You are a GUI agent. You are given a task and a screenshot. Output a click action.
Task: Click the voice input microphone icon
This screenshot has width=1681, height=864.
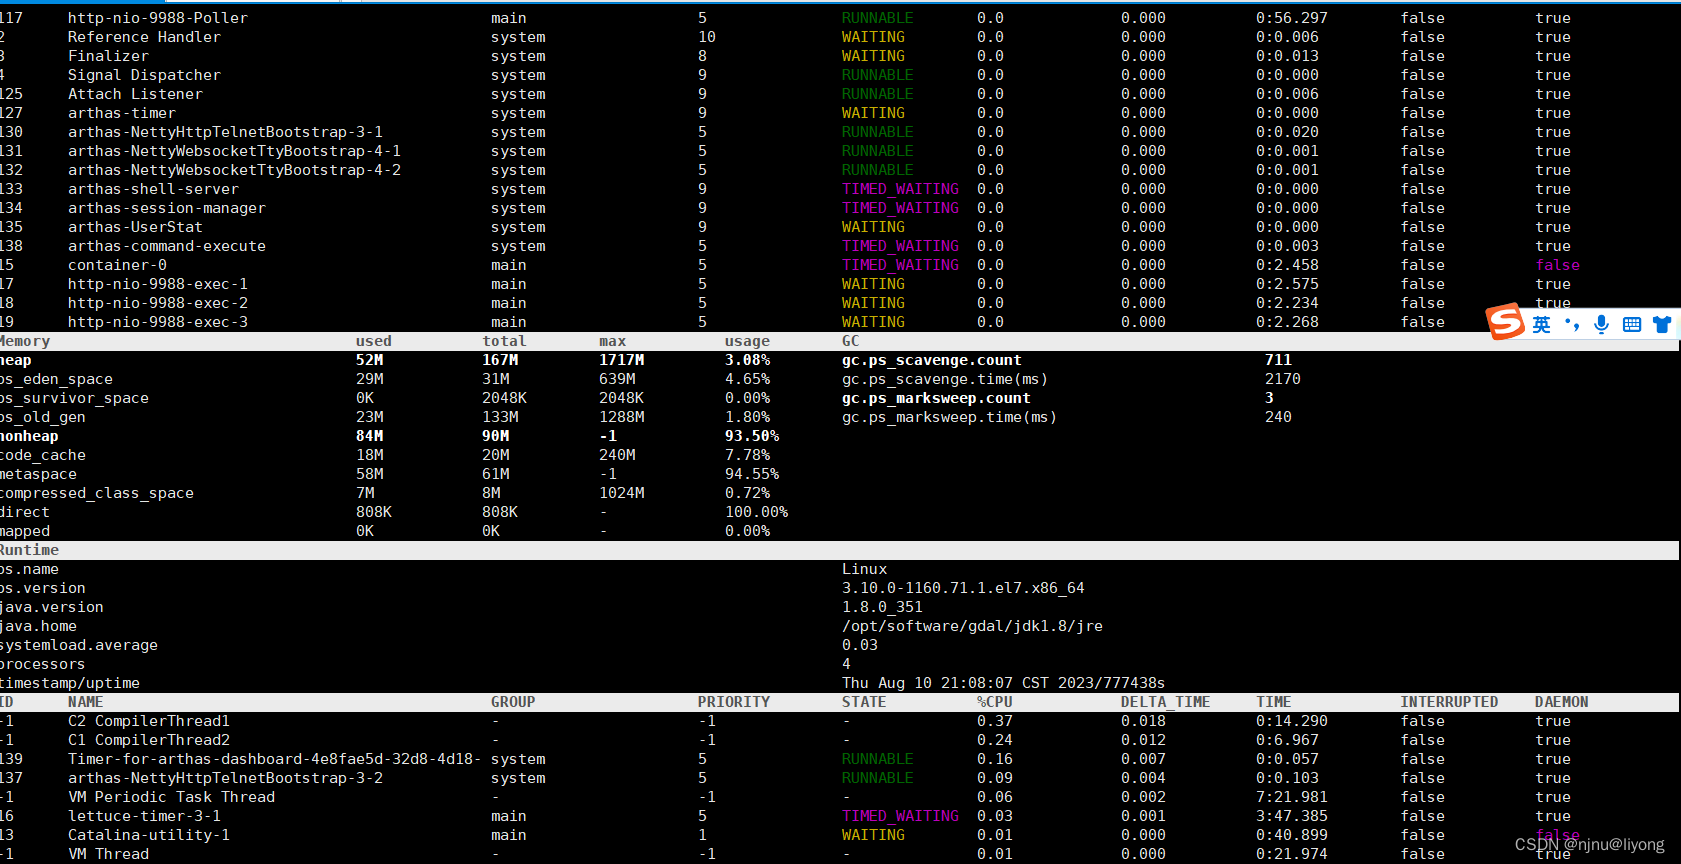pos(1601,324)
